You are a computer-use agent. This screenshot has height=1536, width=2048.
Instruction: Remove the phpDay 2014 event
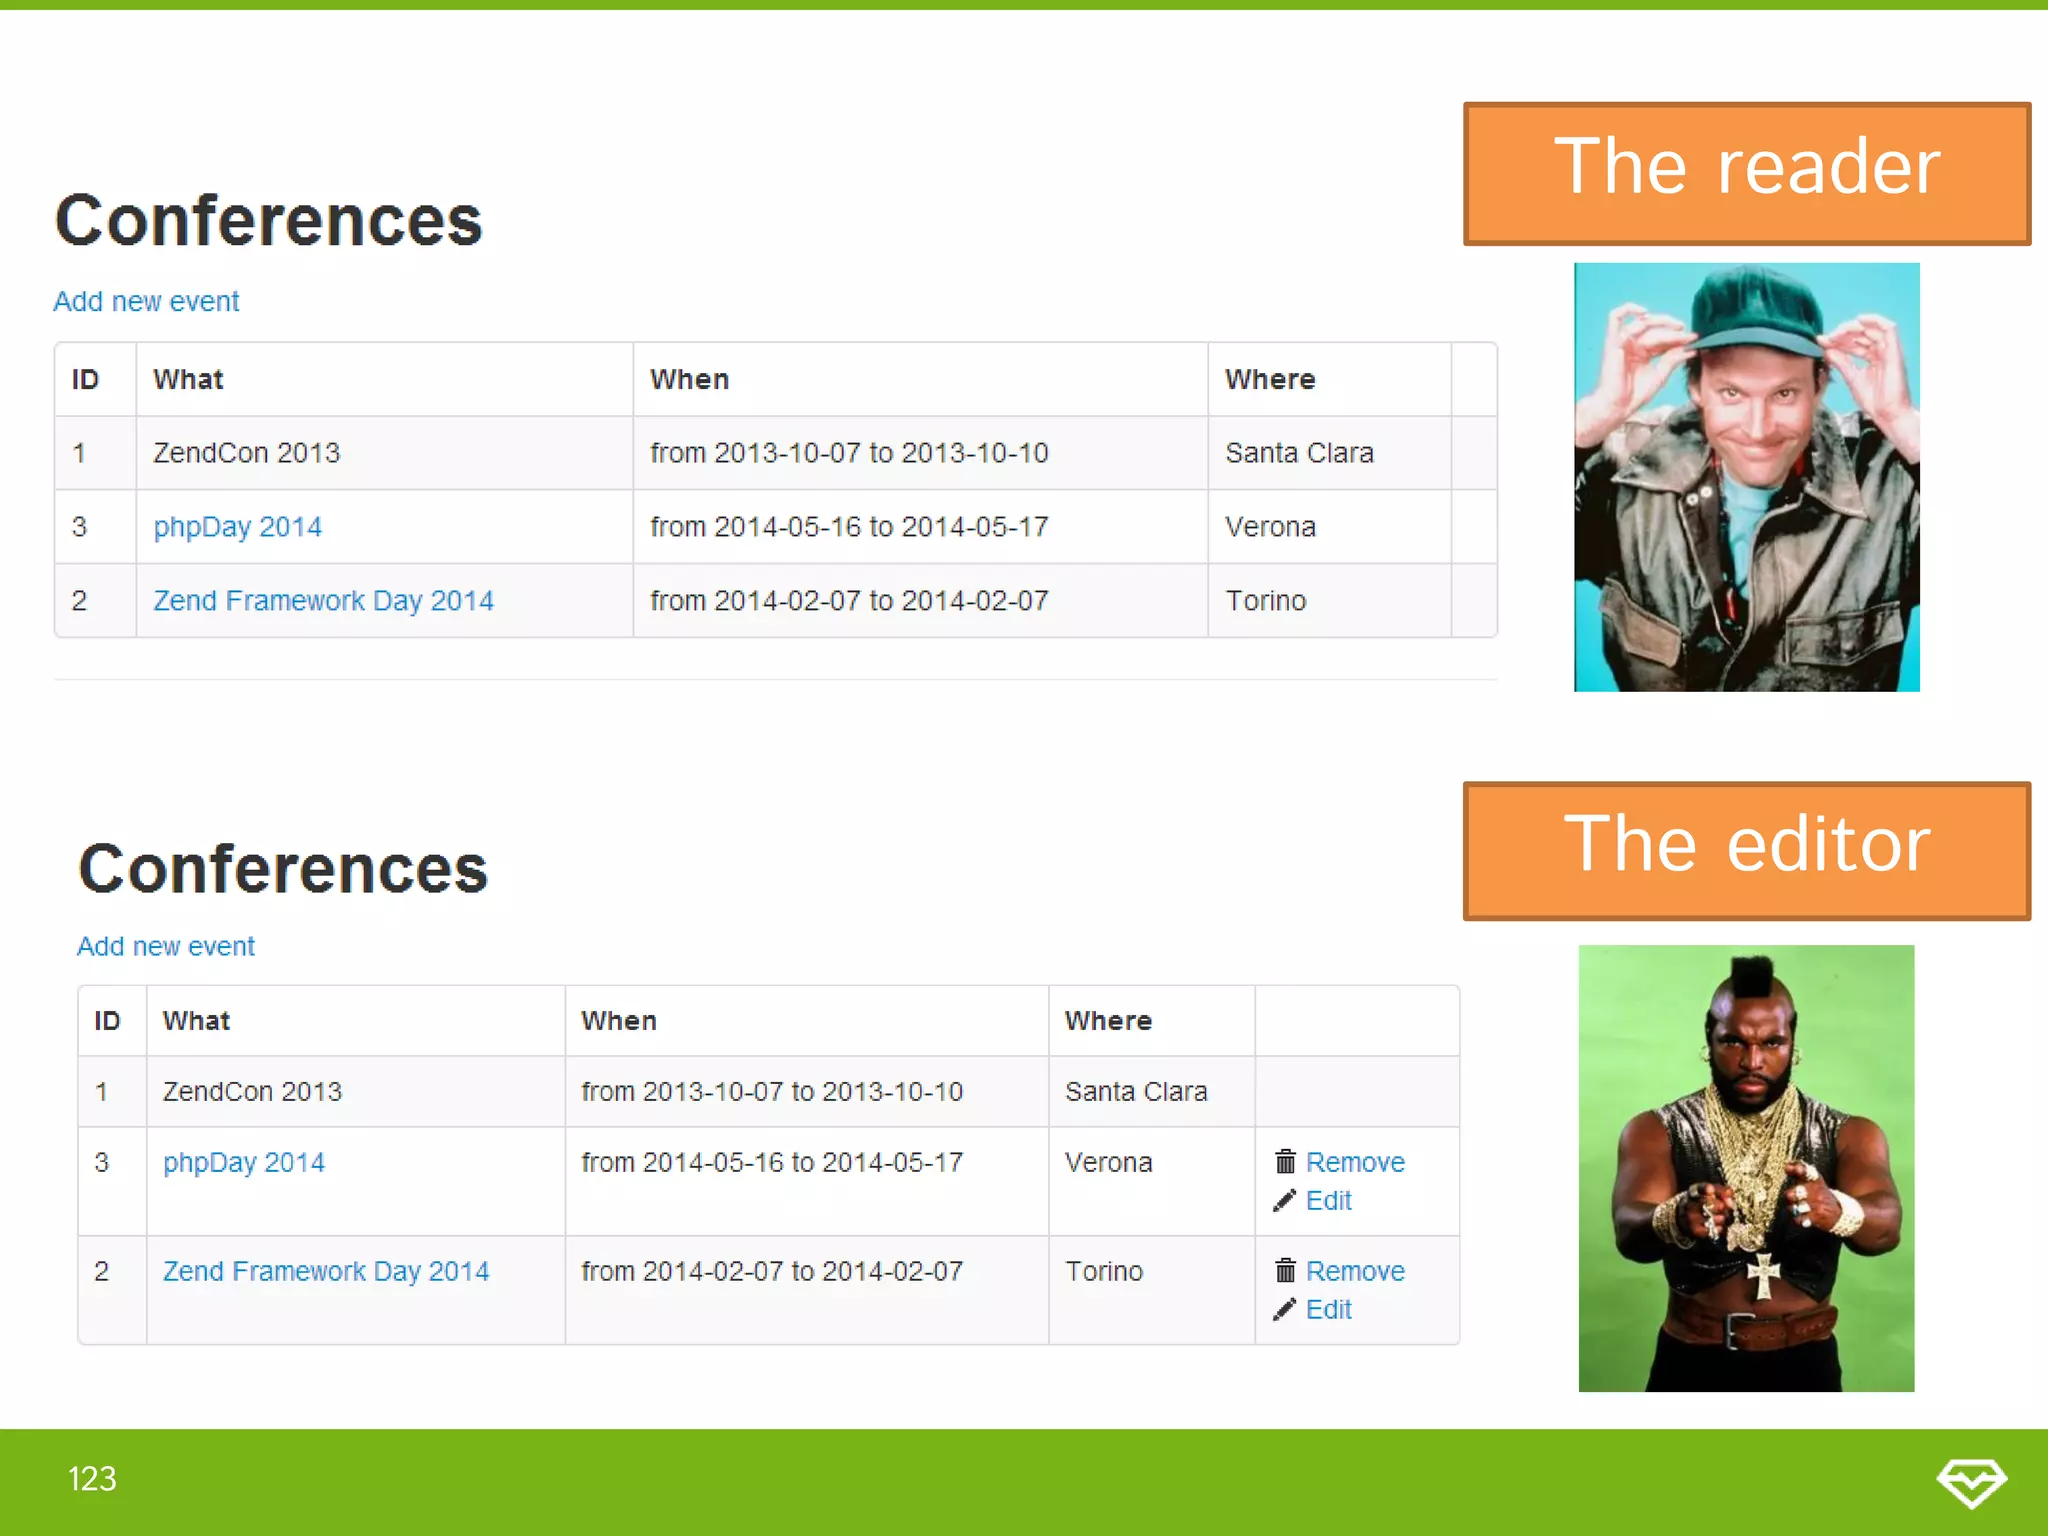[1355, 1162]
